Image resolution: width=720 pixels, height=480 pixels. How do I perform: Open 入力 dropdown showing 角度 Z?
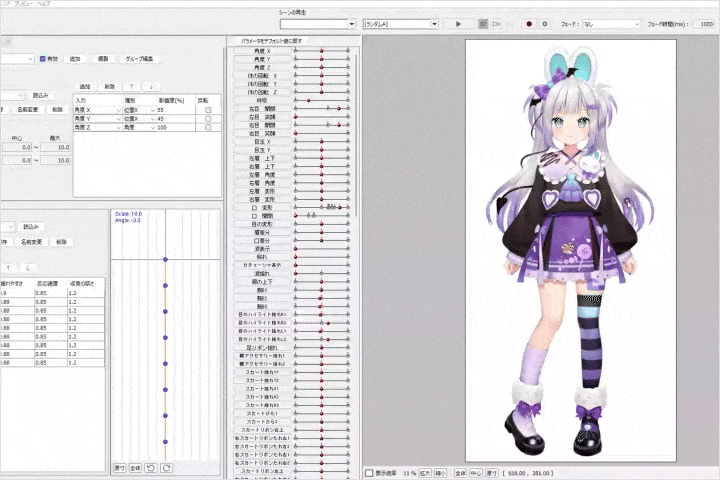pos(97,128)
